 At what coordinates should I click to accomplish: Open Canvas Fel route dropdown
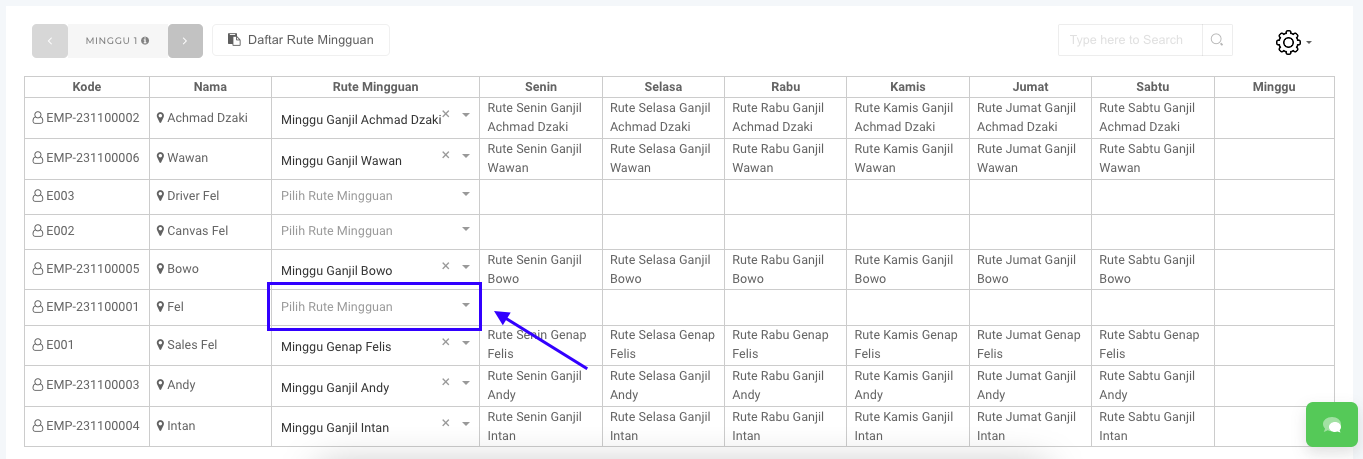pyautogui.click(x=465, y=230)
